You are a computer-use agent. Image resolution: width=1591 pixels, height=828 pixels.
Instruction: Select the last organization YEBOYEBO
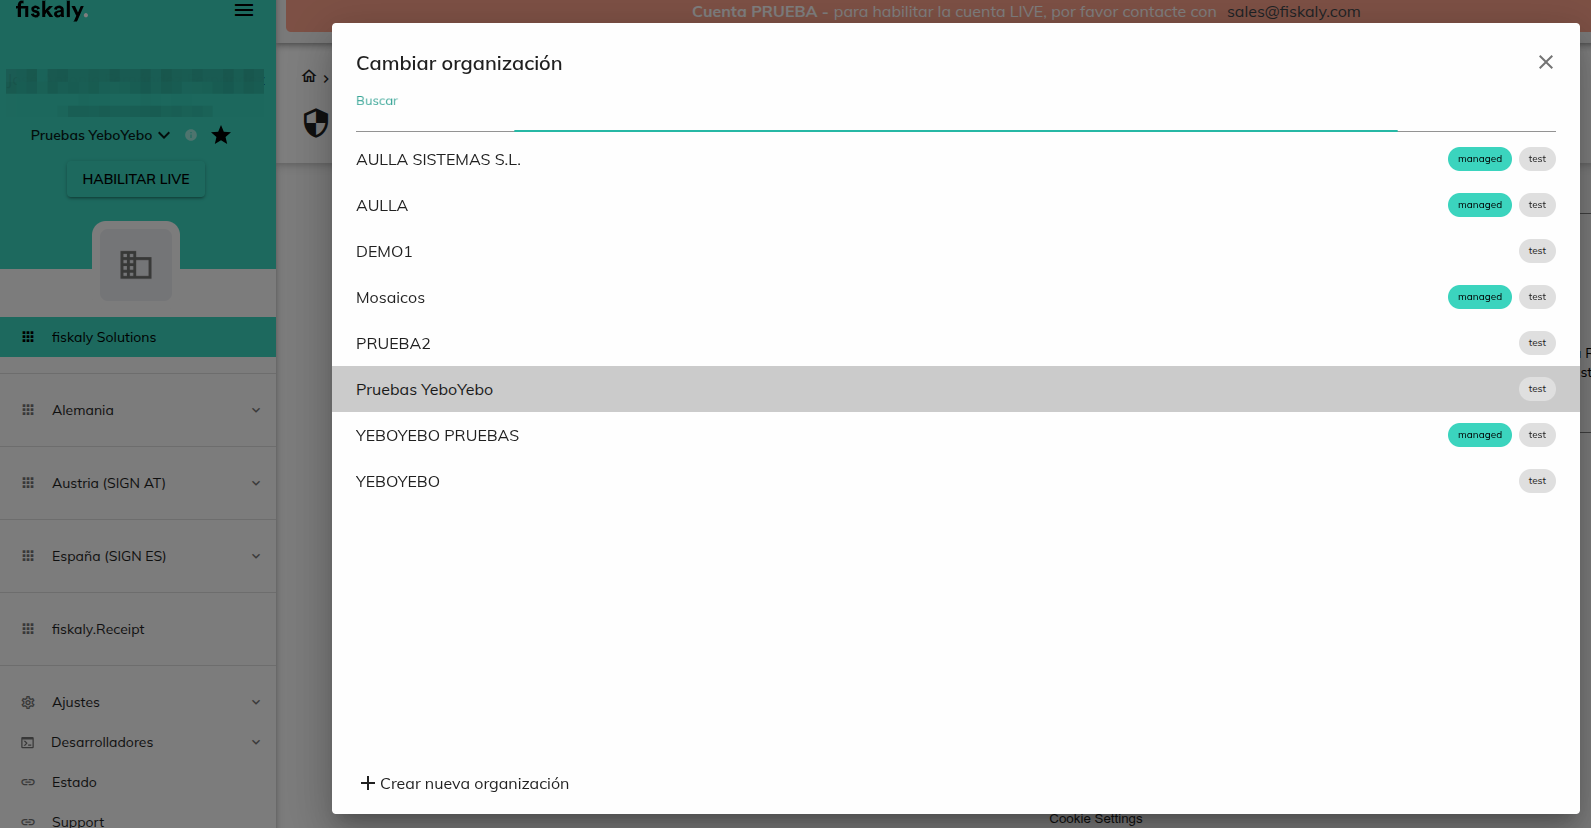[x=956, y=481]
